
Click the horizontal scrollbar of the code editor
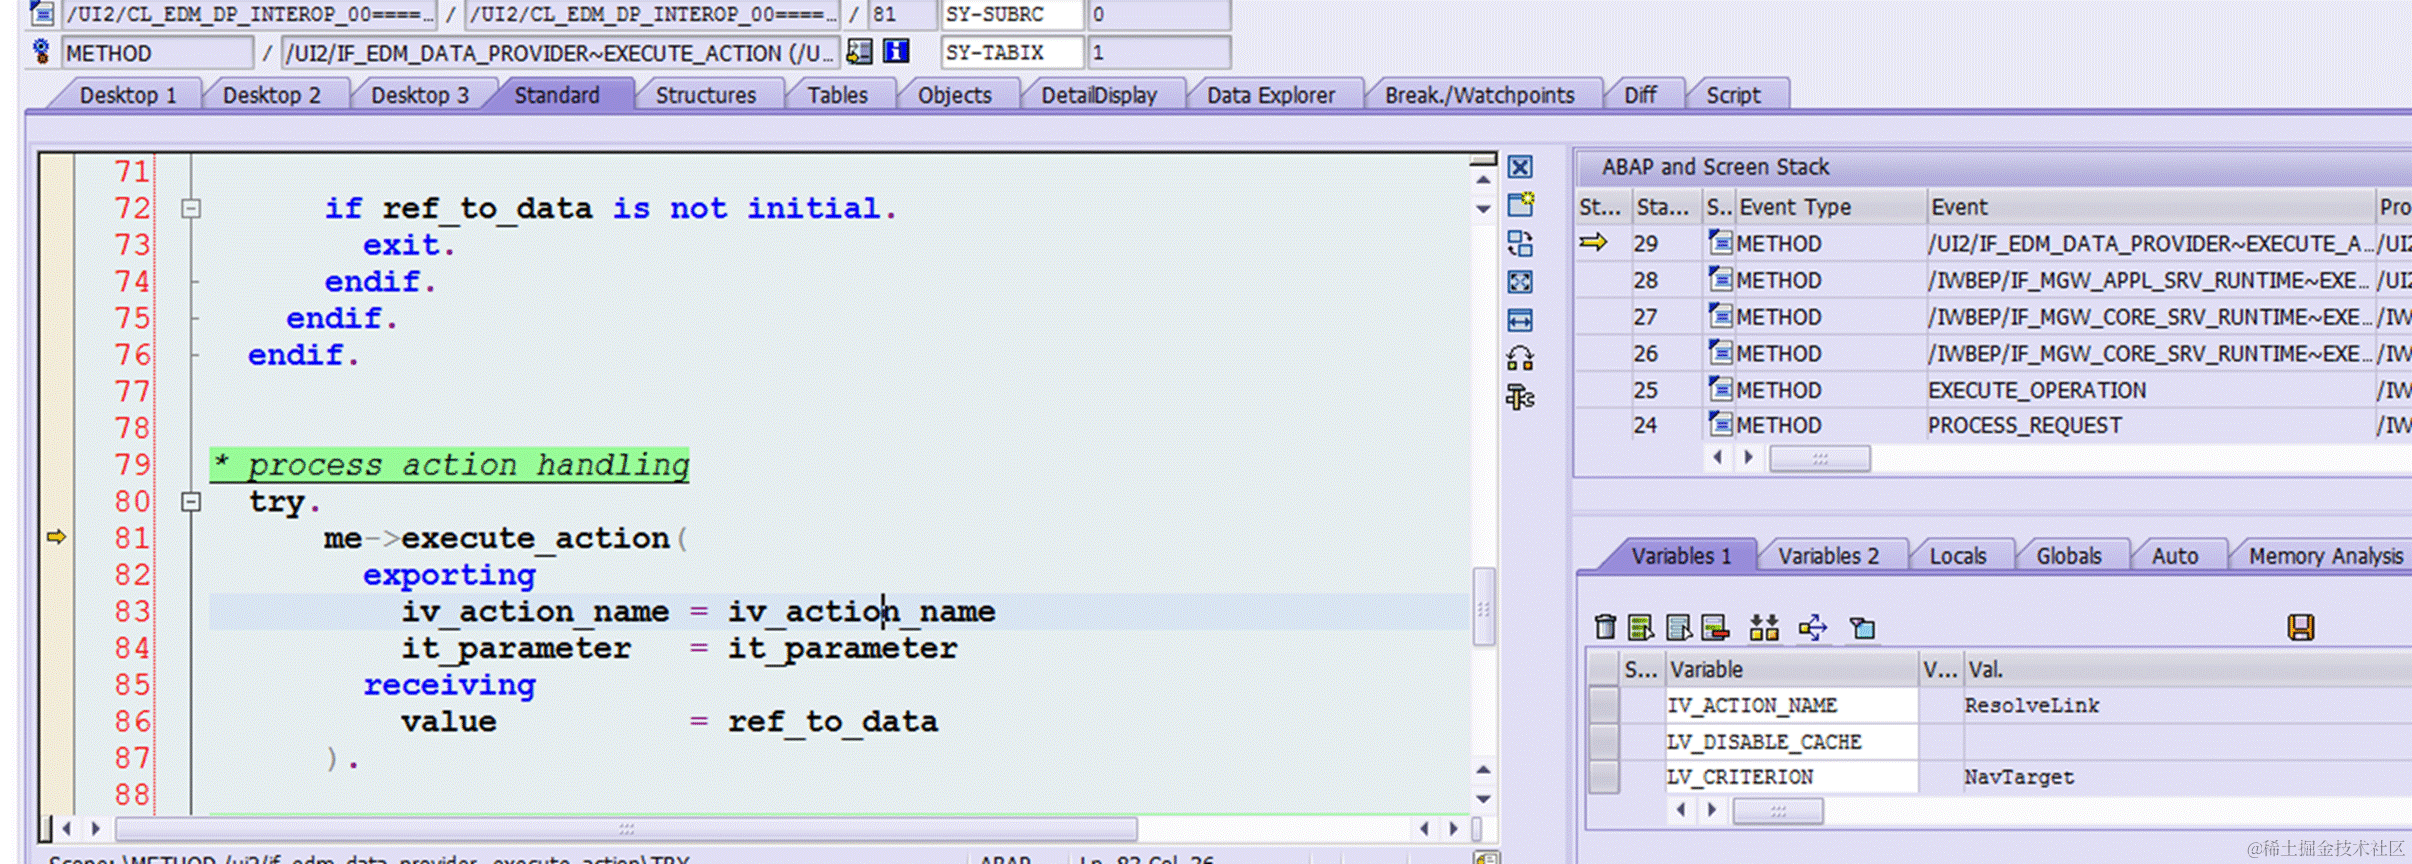626,829
